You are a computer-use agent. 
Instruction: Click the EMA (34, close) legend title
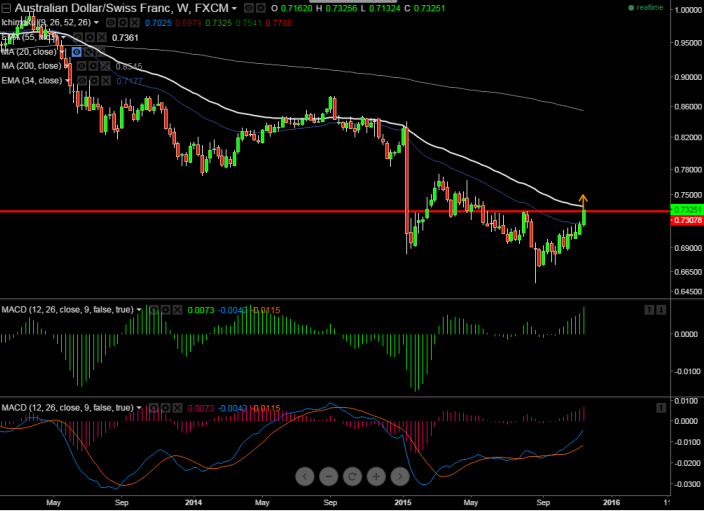[x=32, y=81]
